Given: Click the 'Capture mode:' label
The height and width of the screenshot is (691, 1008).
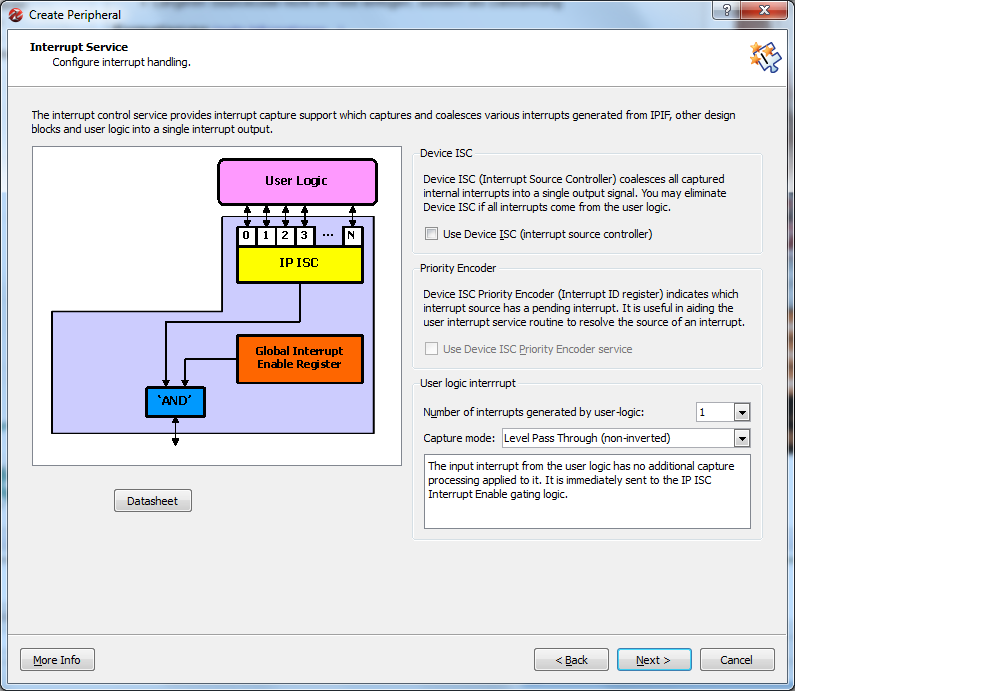Looking at the screenshot, I should [x=459, y=438].
